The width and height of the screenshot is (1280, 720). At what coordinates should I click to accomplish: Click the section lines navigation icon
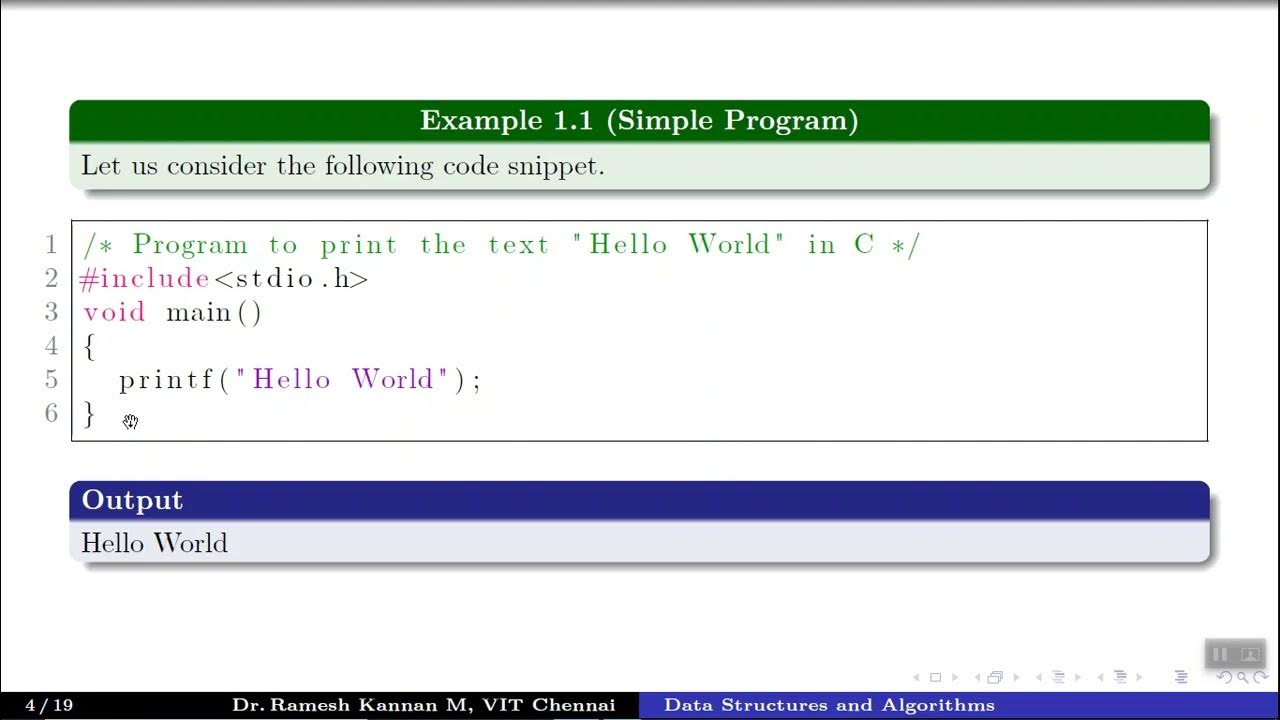[x=1120, y=677]
